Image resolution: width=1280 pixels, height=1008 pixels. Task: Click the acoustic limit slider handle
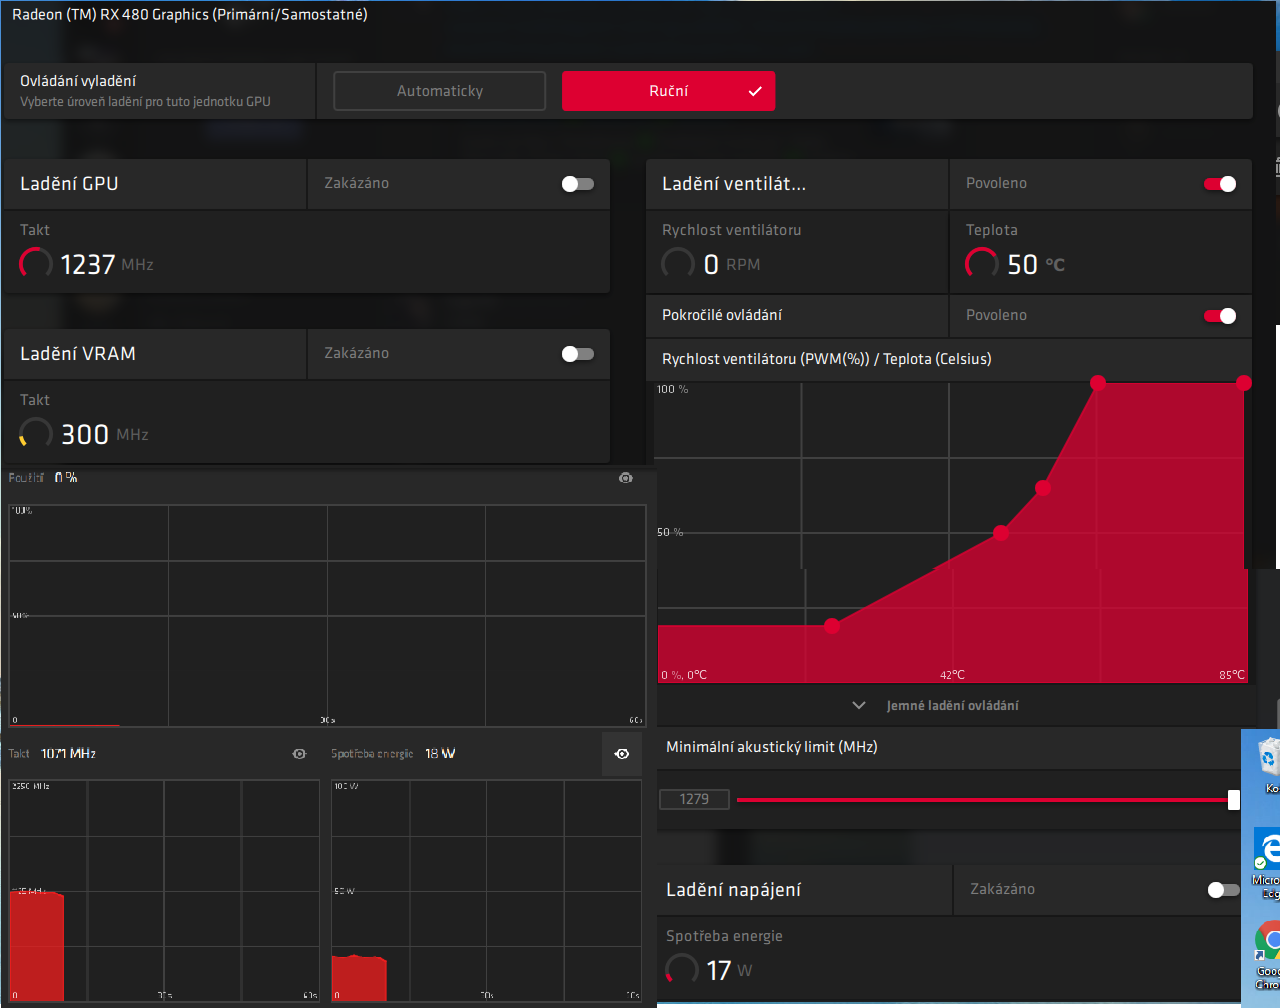[1234, 799]
